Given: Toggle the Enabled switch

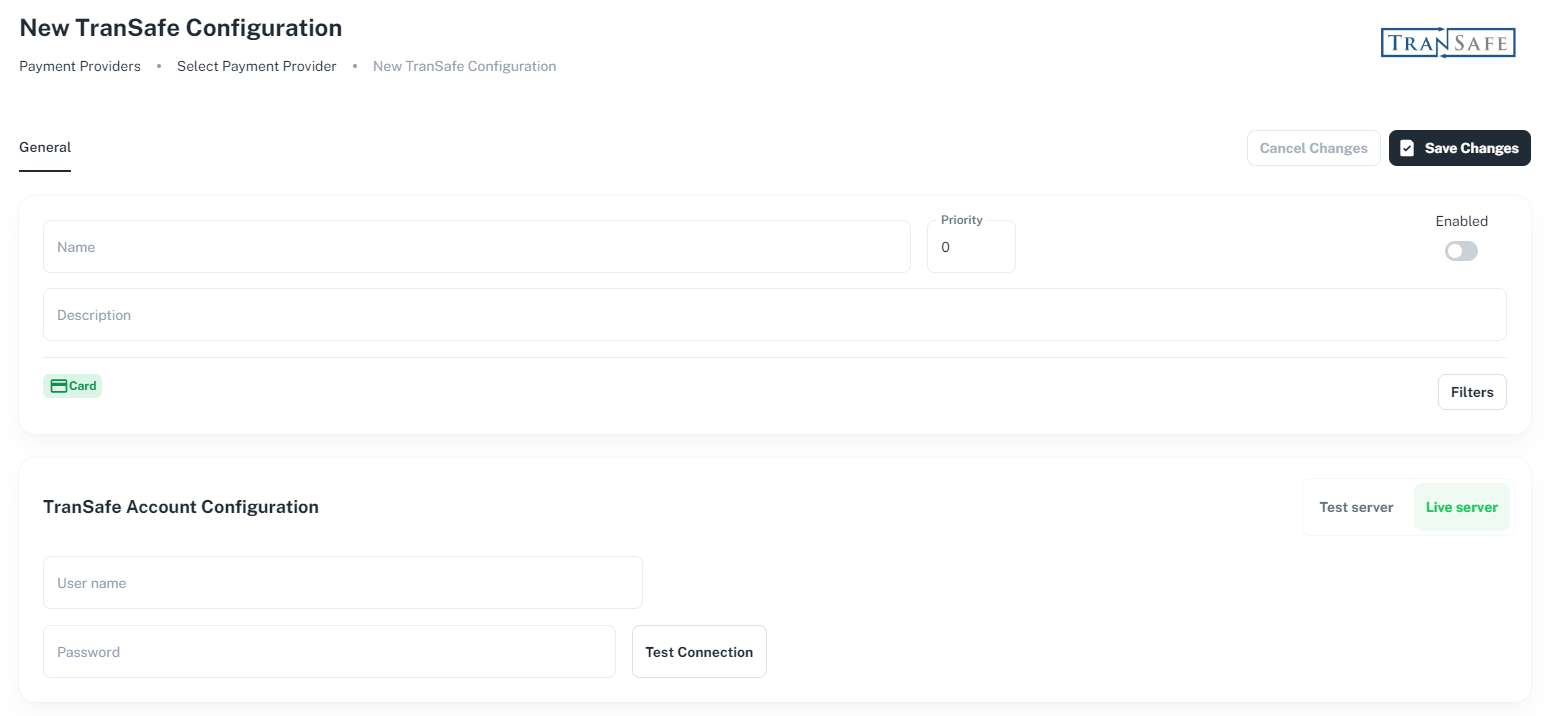Looking at the screenshot, I should [x=1461, y=251].
